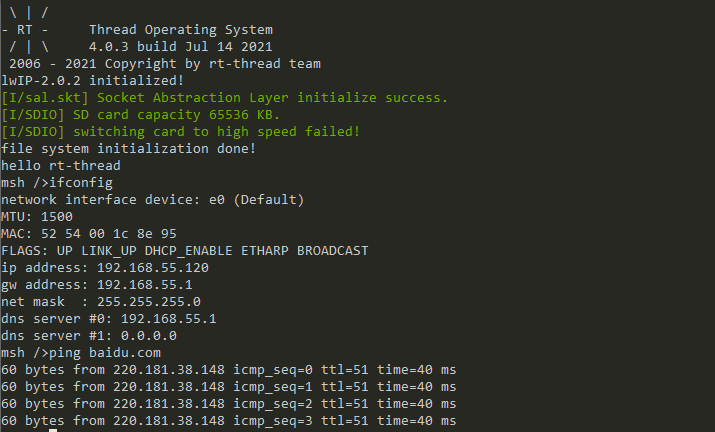The image size is (715, 432).
Task: Click the 'lwIP-2.0.2 initialized!' line
Action: click(x=93, y=81)
